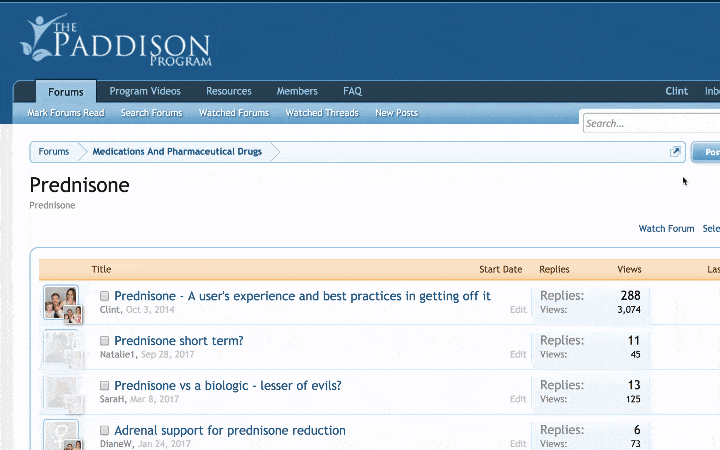This screenshot has height=450, width=720.
Task: Click views count 125
Action: [x=633, y=399]
